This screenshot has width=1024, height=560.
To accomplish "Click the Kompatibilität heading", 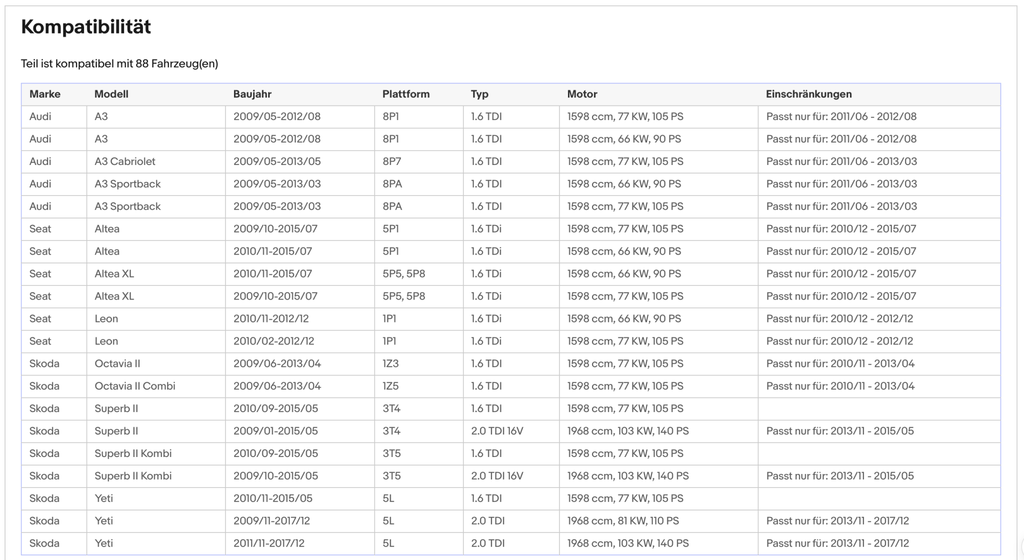I will pos(86,27).
